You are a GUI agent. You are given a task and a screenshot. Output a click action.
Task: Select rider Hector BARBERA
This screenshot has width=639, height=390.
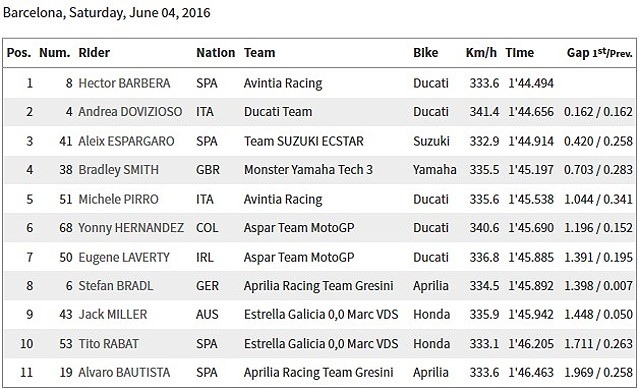(124, 83)
